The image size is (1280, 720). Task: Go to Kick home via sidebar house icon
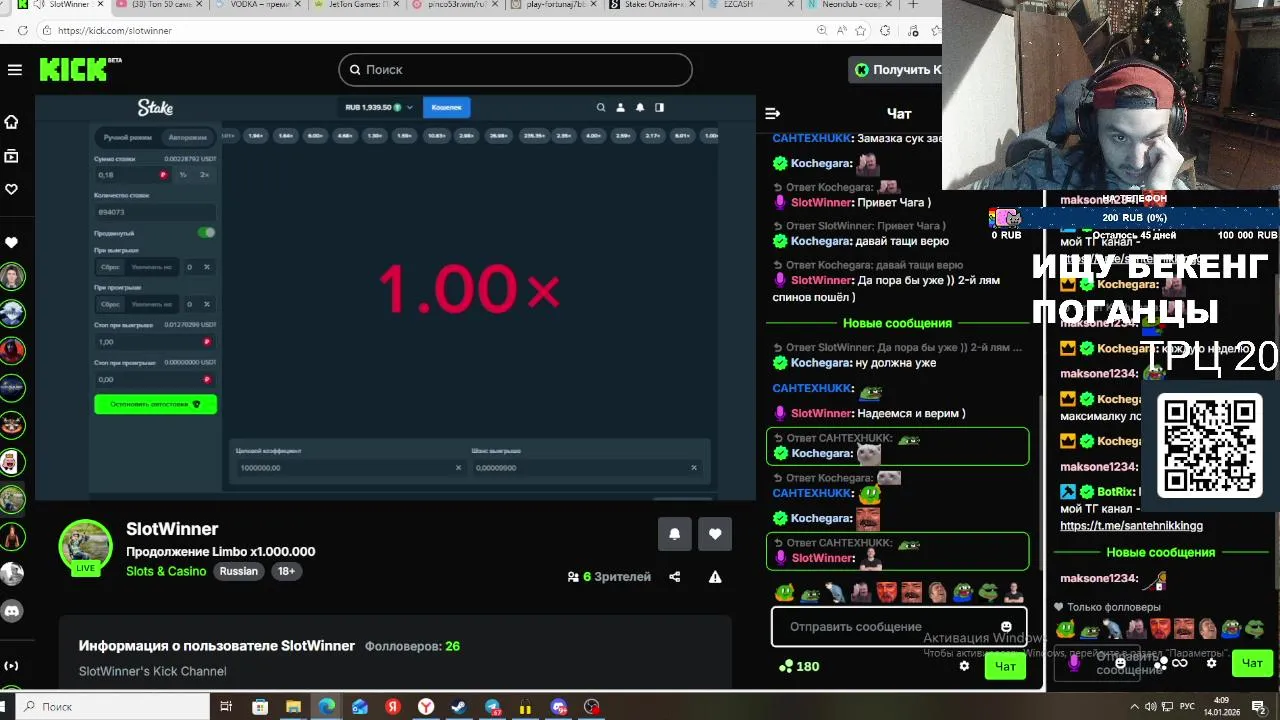[x=12, y=122]
